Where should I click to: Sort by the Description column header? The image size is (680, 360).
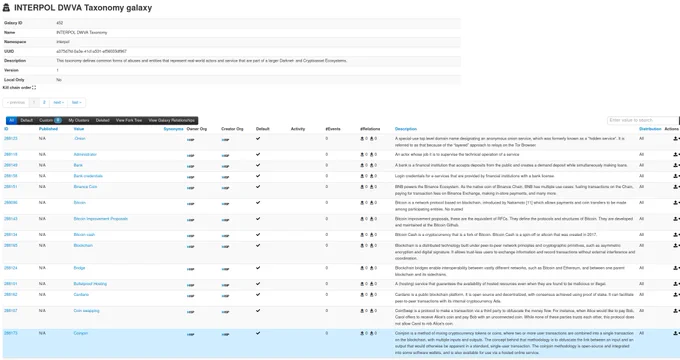[406, 129]
